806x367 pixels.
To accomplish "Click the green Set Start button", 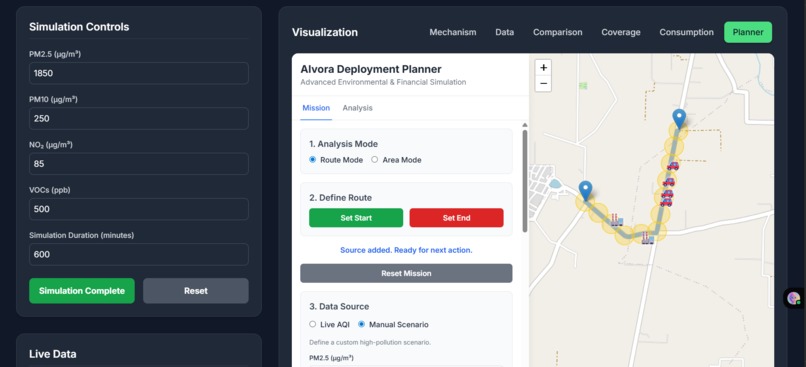I will (356, 218).
